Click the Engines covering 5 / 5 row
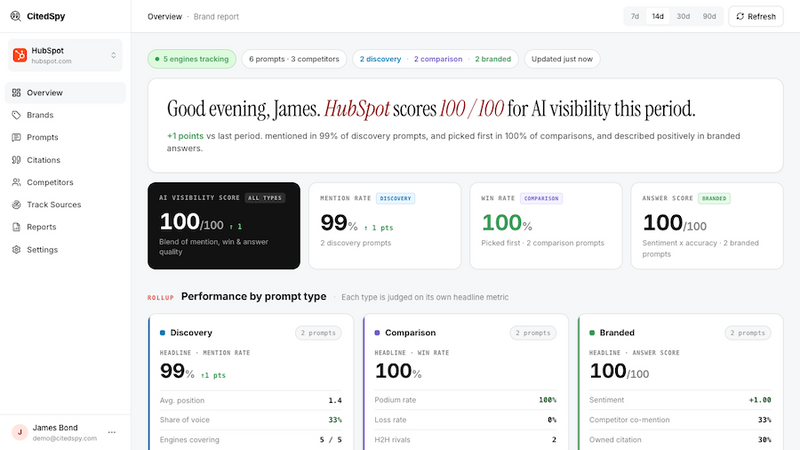 pos(251,440)
